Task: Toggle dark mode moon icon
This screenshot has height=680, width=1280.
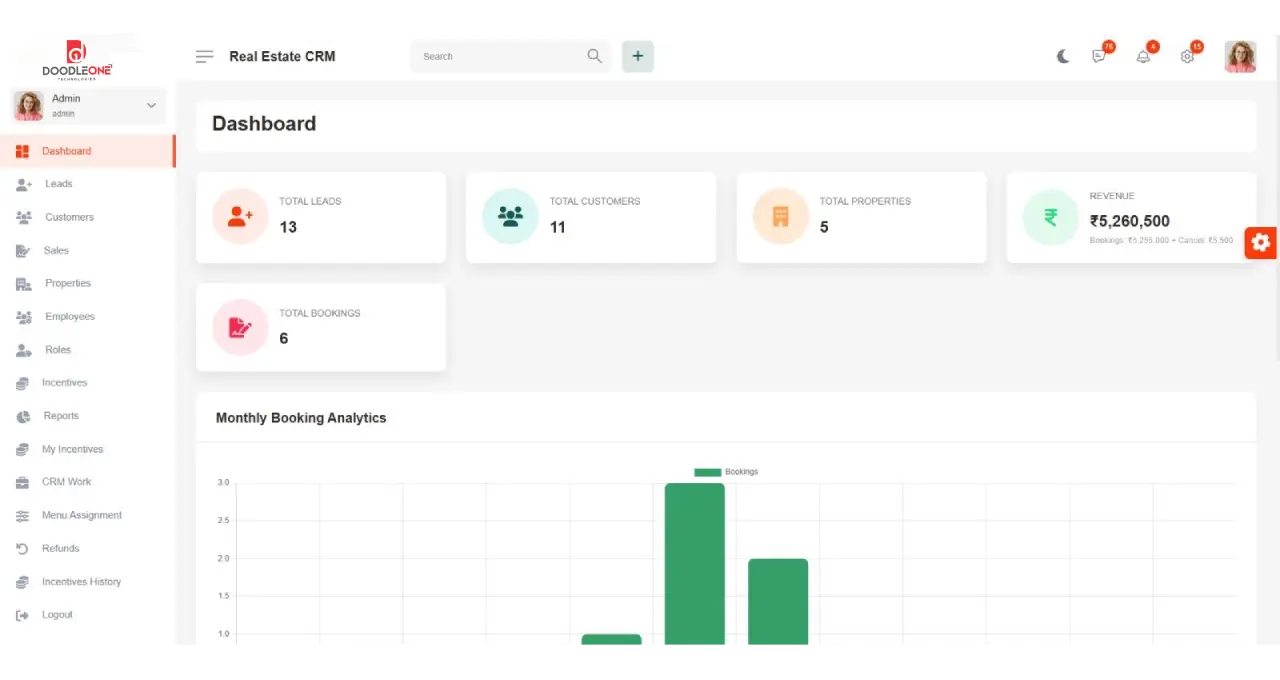Action: tap(1063, 56)
